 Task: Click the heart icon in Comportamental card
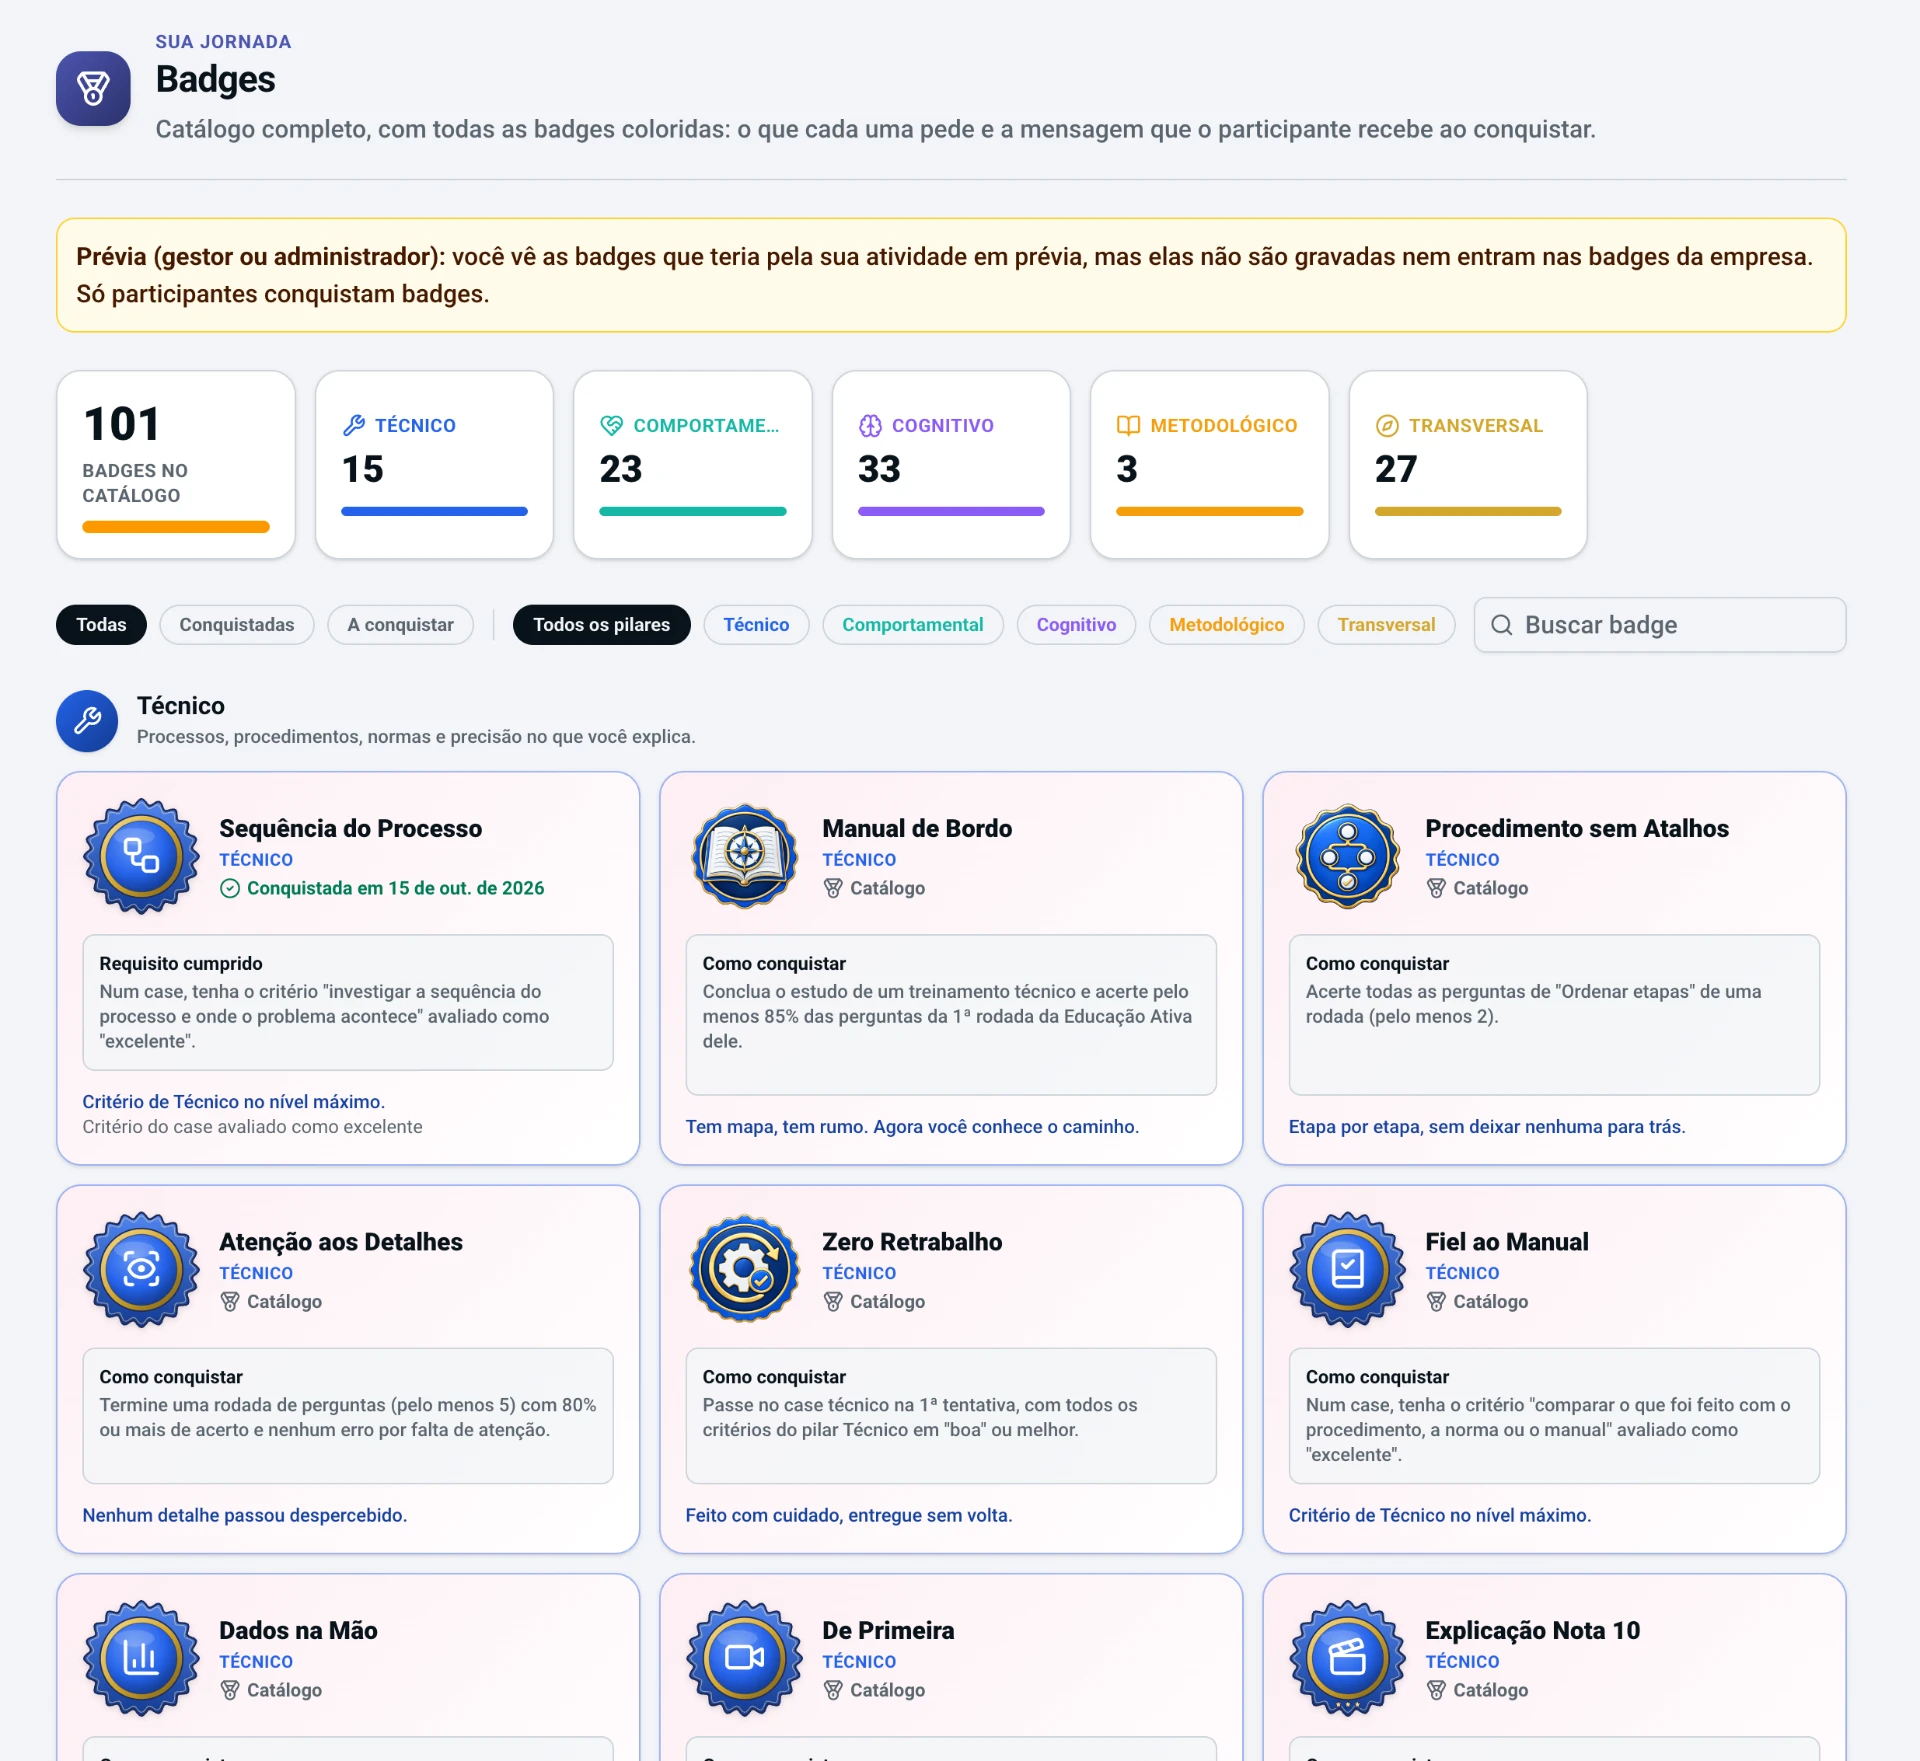611,425
